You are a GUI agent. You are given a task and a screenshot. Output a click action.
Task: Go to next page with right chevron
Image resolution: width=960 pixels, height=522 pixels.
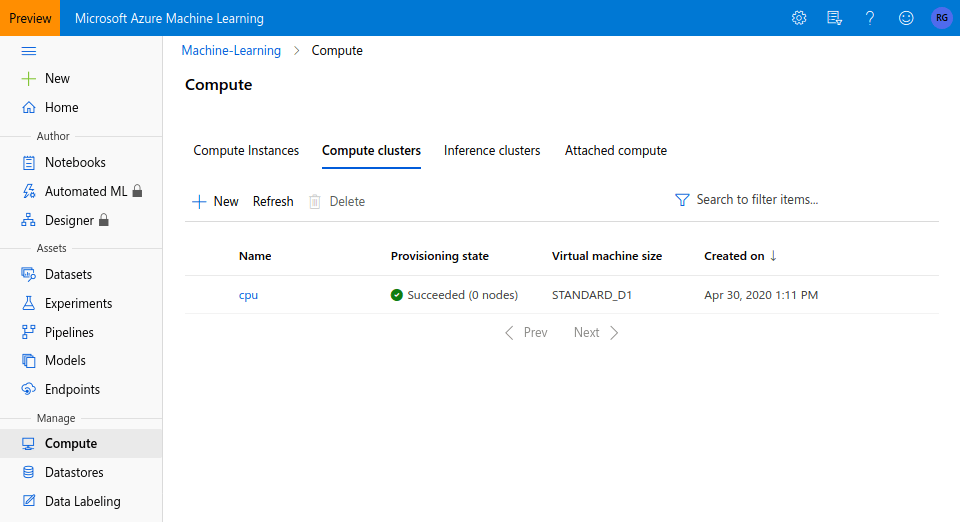pyautogui.click(x=615, y=333)
